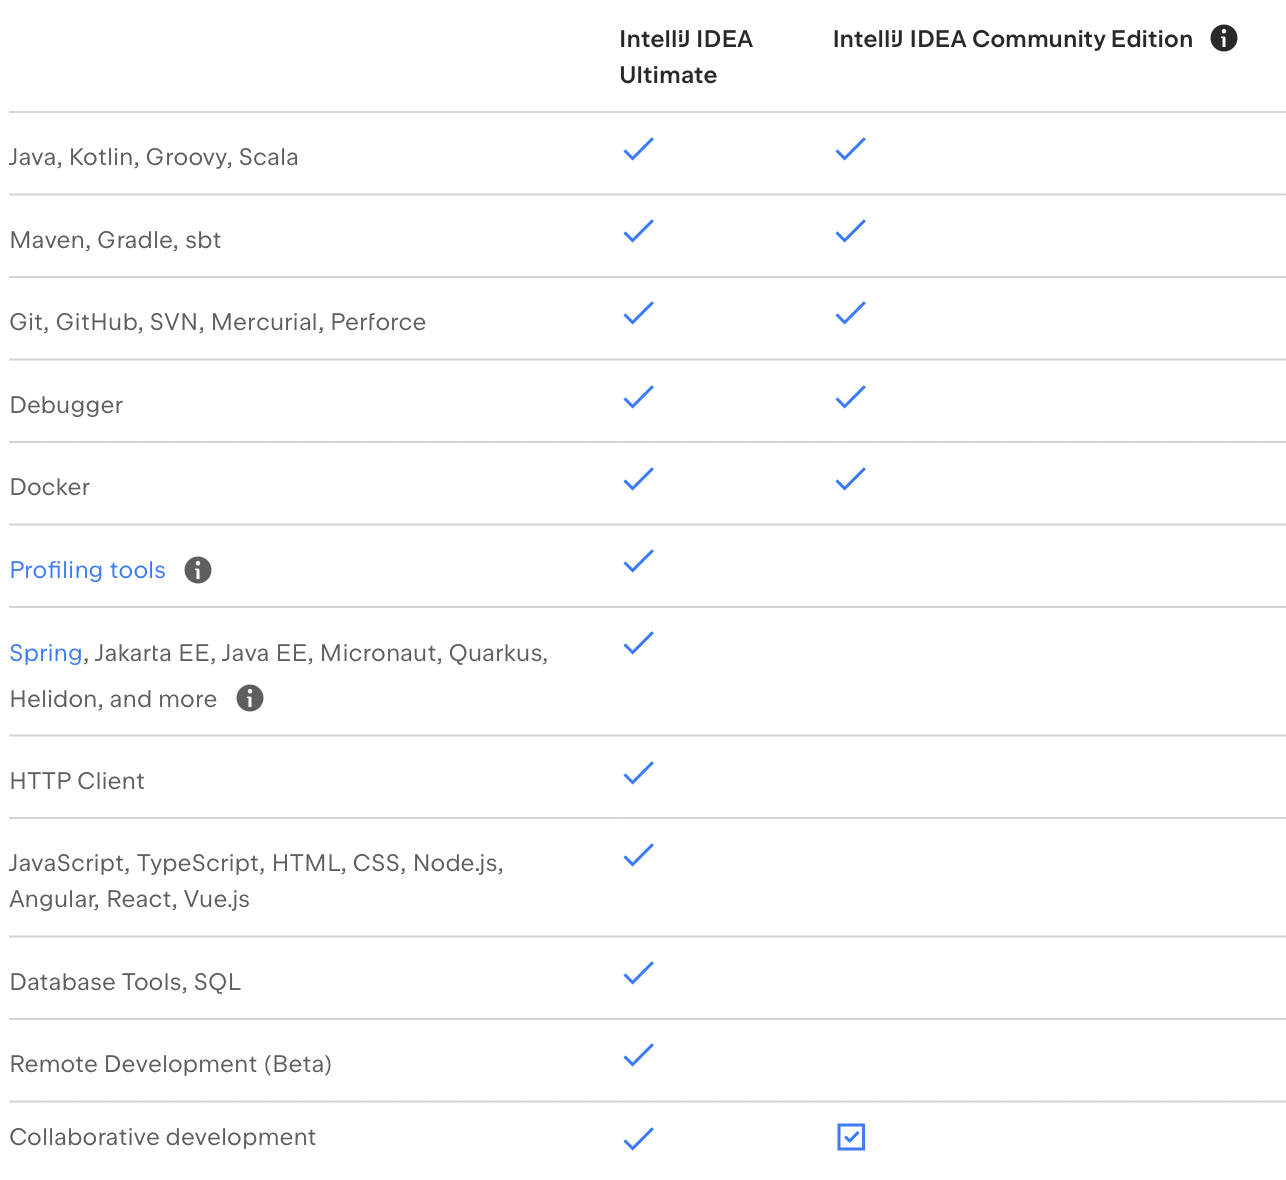Viewport: 1286px width, 1180px height.
Task: Click the HTTP Client row label
Action: pyautogui.click(x=77, y=781)
